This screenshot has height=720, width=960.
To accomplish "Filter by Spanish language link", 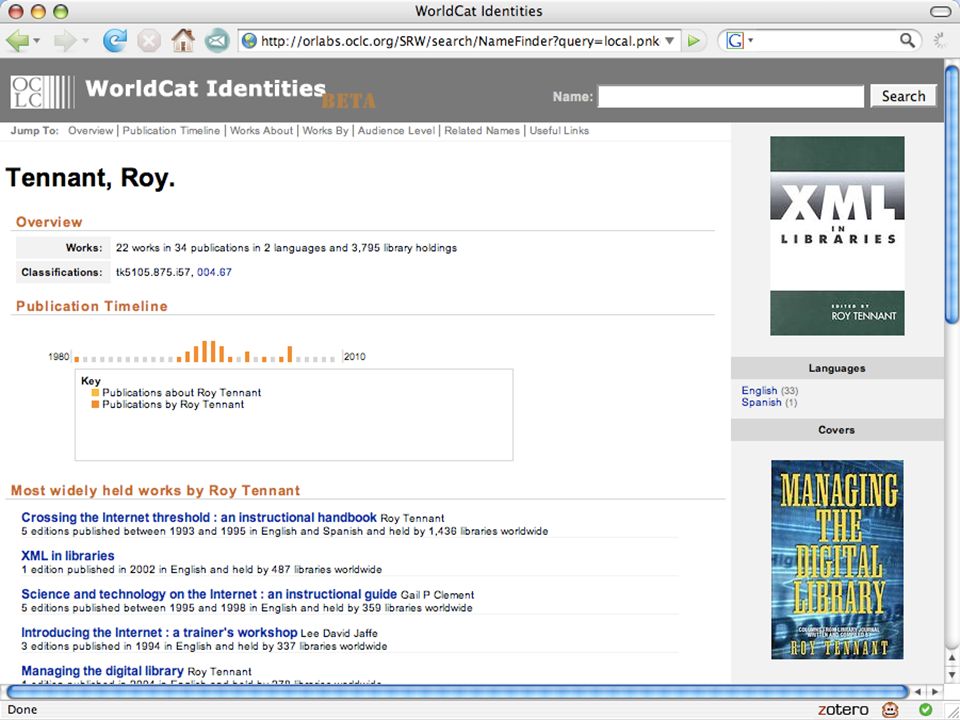I will click(761, 402).
